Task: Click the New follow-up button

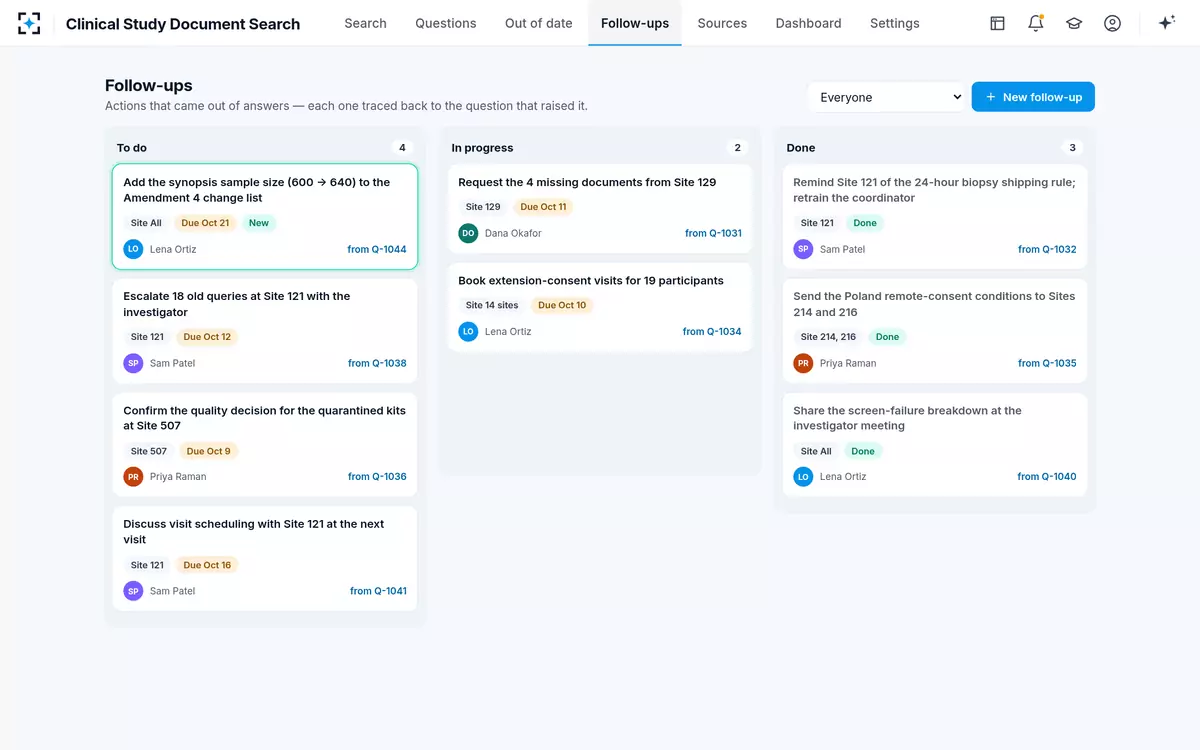Action: point(1033,97)
